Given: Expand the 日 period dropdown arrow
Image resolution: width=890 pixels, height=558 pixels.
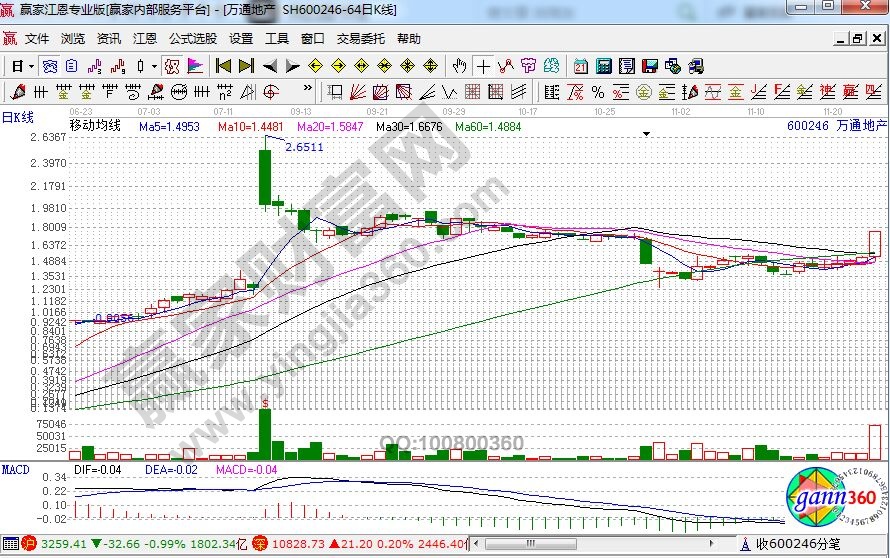Looking at the screenshot, I should (31, 66).
